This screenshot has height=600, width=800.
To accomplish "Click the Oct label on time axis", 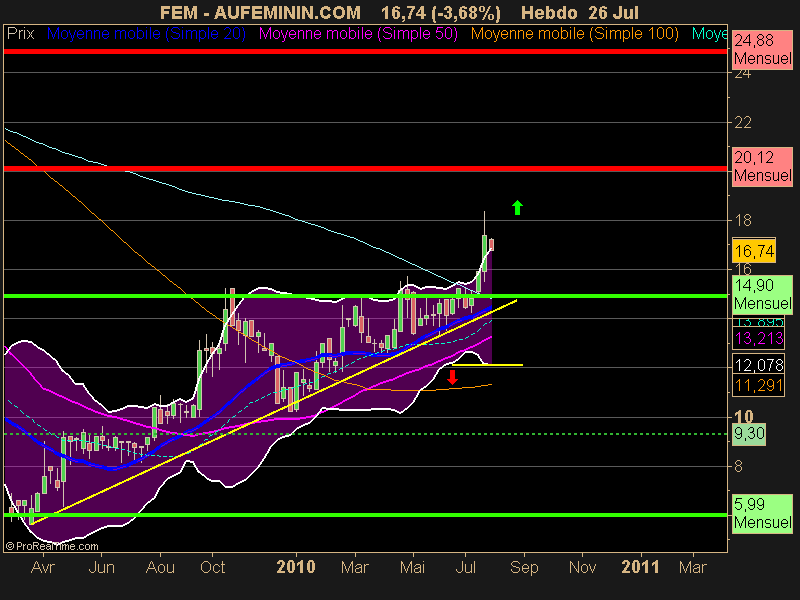I will (213, 567).
